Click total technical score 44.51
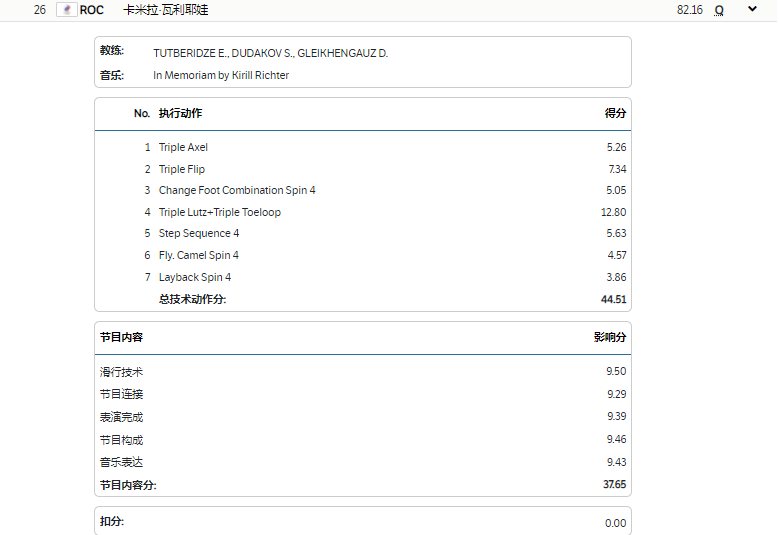The width and height of the screenshot is (779, 535). [x=614, y=299]
